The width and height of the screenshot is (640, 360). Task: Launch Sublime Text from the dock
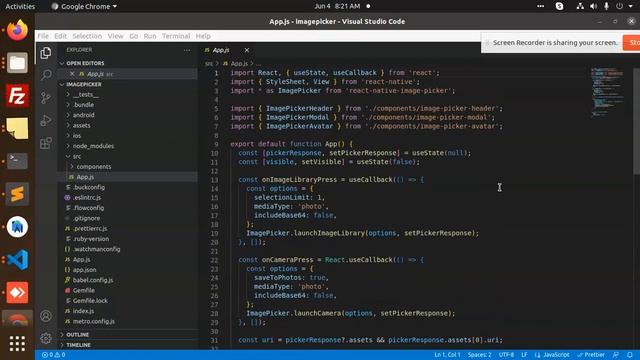[x=17, y=194]
